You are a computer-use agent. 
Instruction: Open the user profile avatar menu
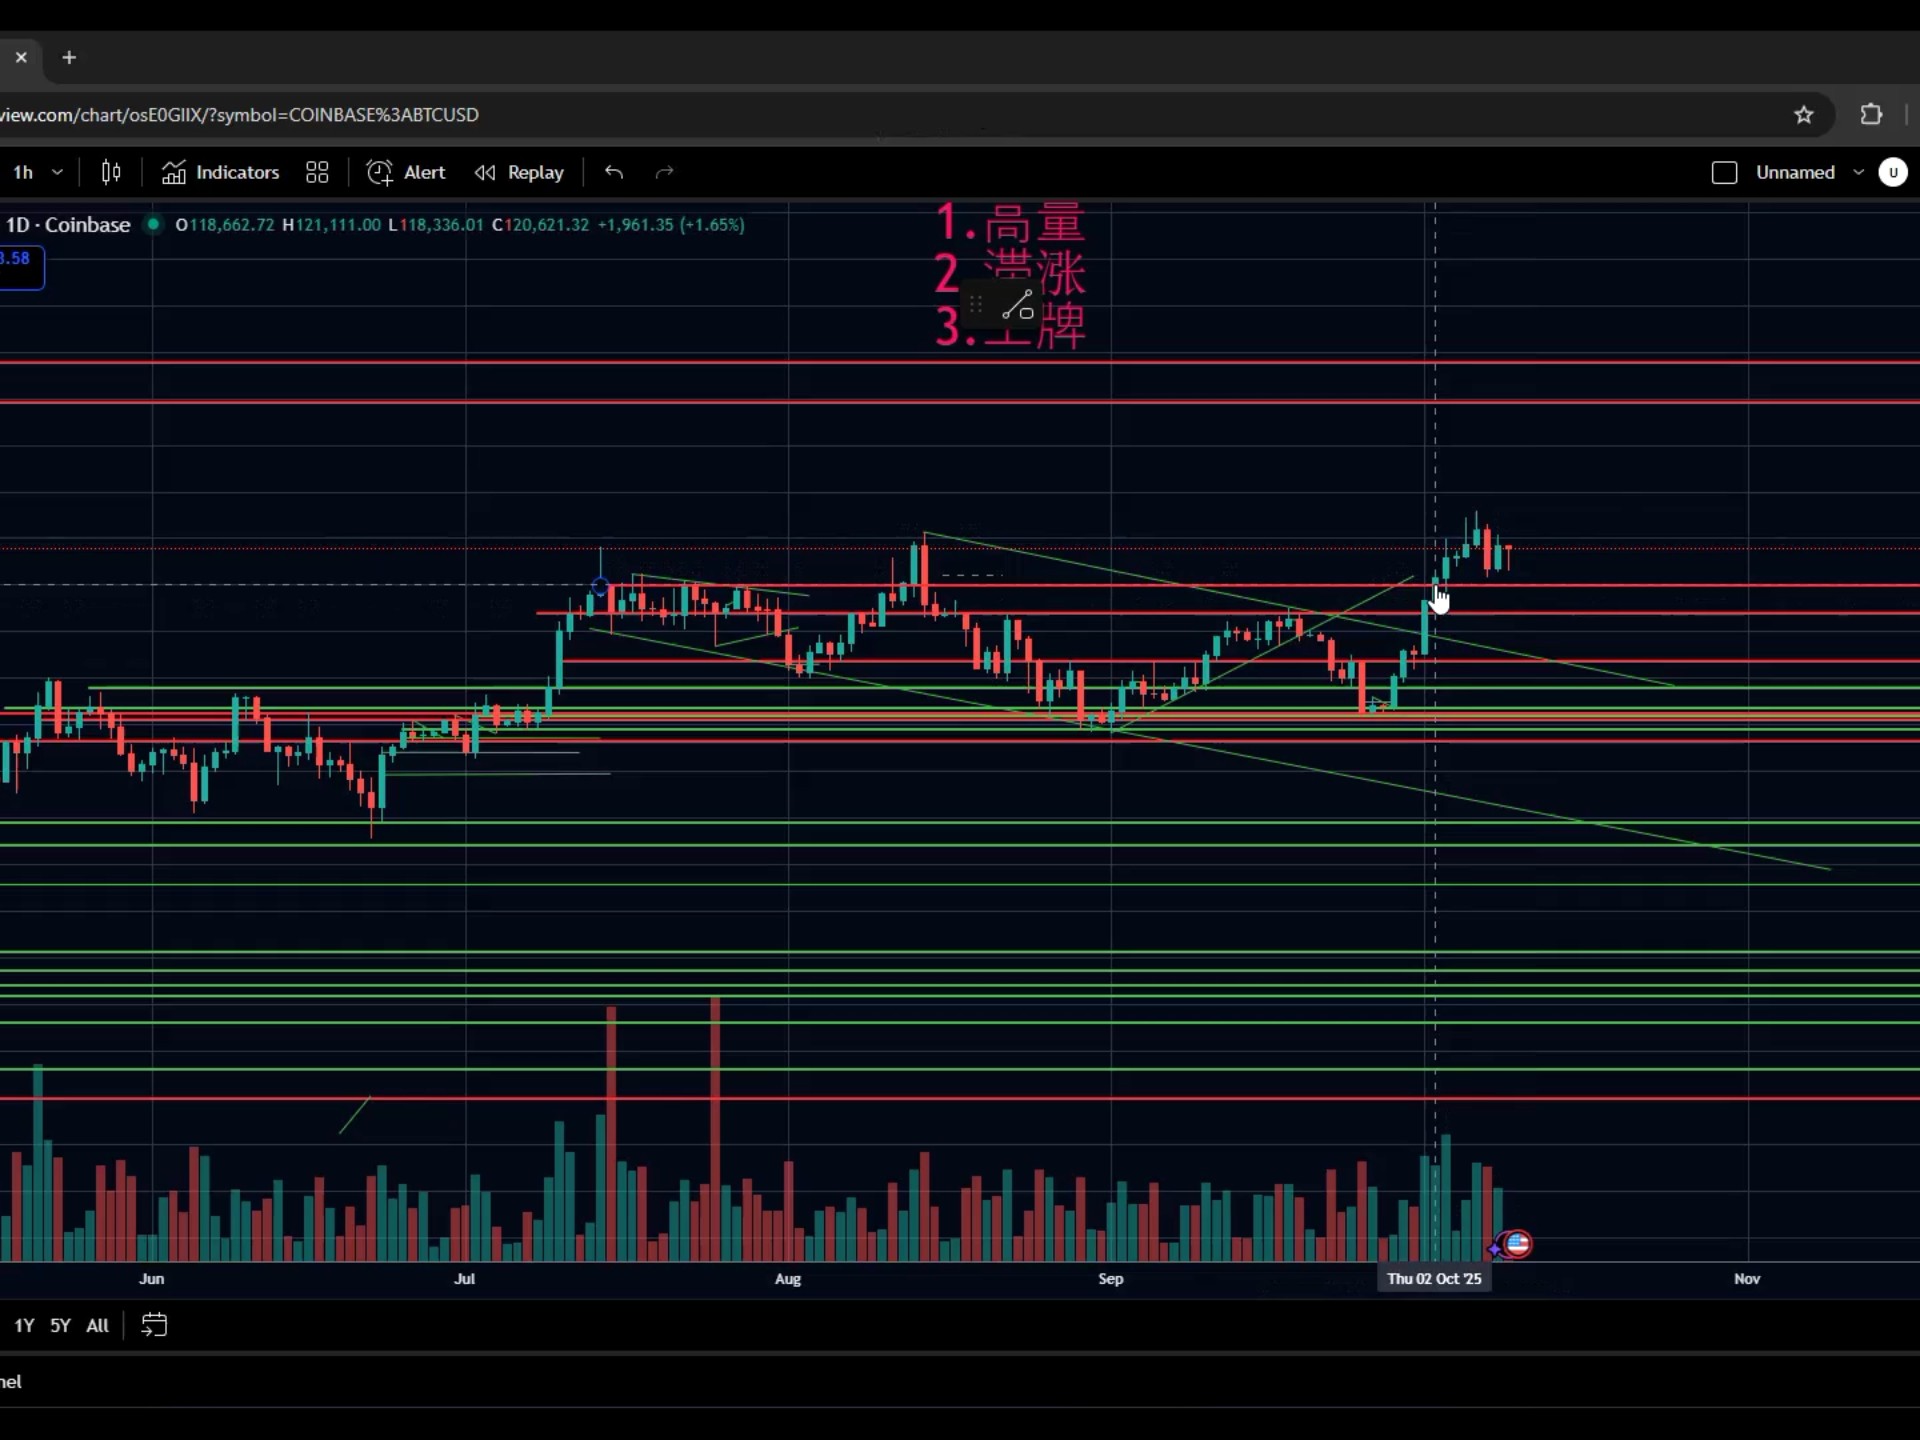point(1892,172)
